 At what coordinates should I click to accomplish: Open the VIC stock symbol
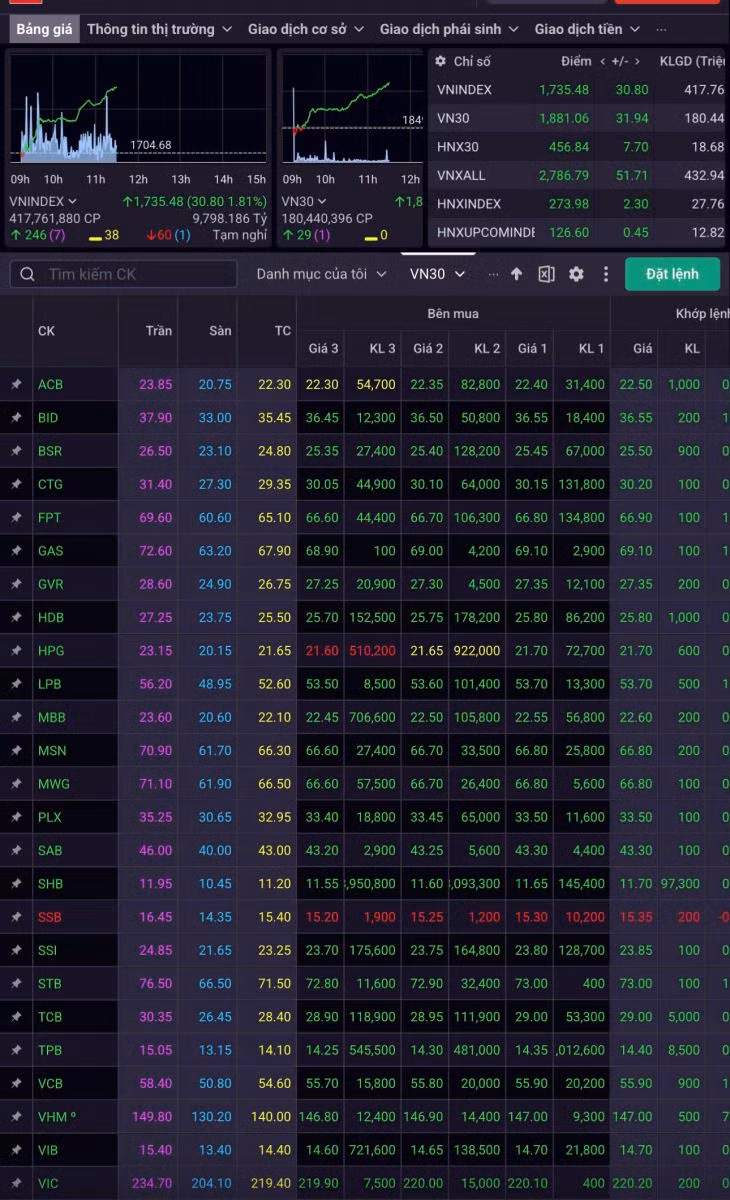(48, 1183)
